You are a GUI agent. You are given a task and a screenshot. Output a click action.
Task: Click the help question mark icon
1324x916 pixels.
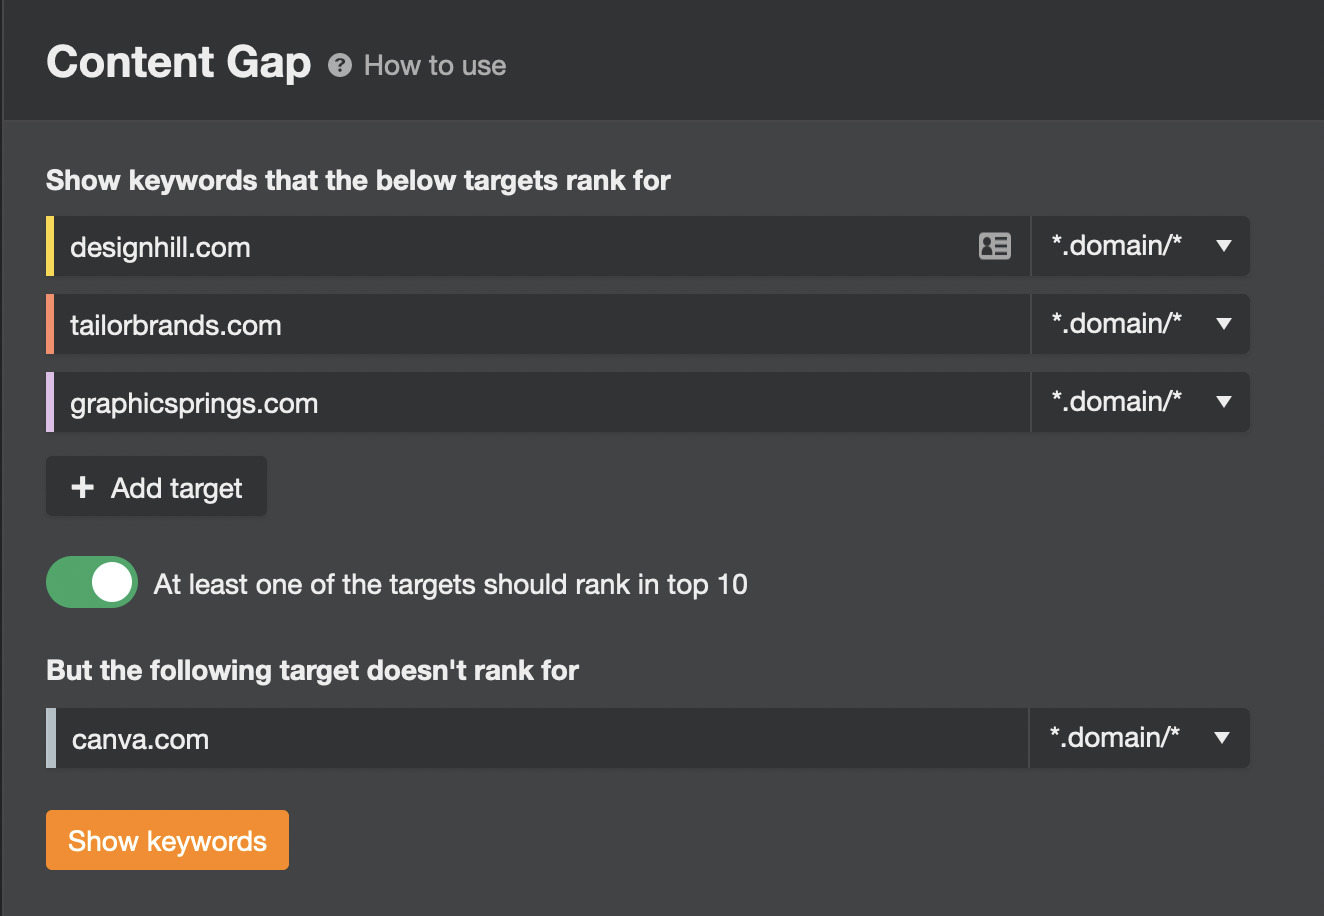click(x=340, y=66)
